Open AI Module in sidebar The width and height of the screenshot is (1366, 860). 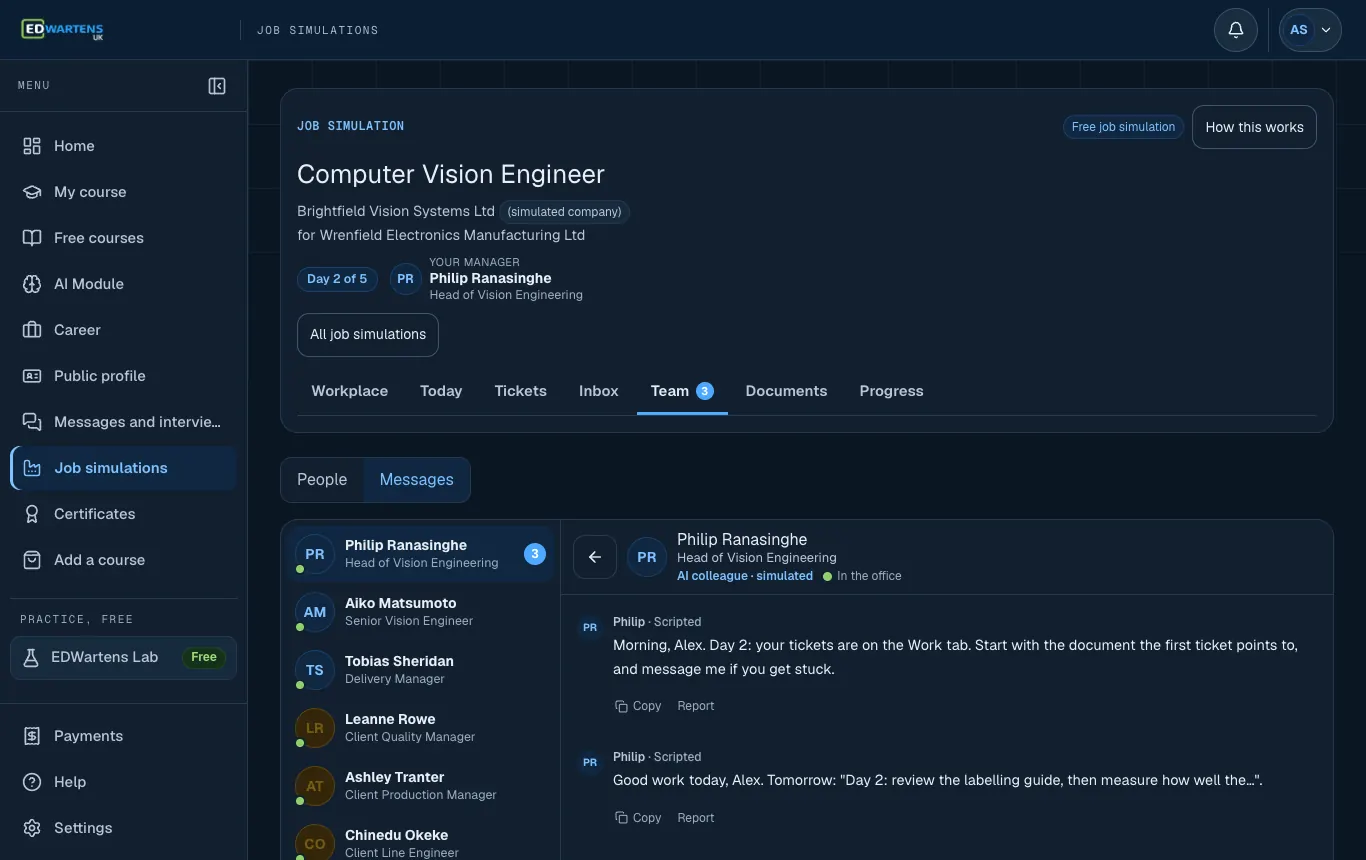click(x=124, y=284)
